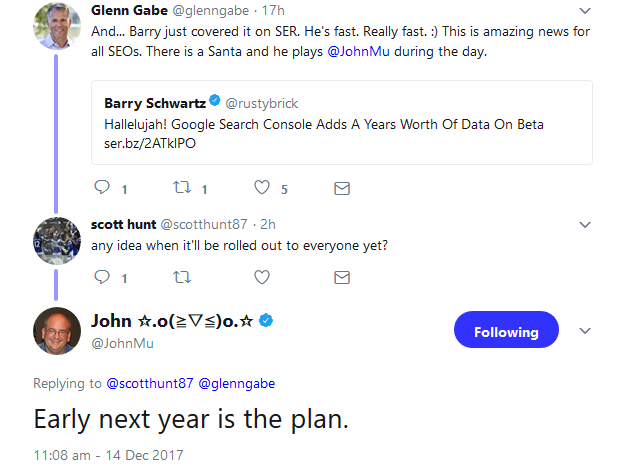Open John's tweet more-options chevron
The image size is (627, 469).
586,331
